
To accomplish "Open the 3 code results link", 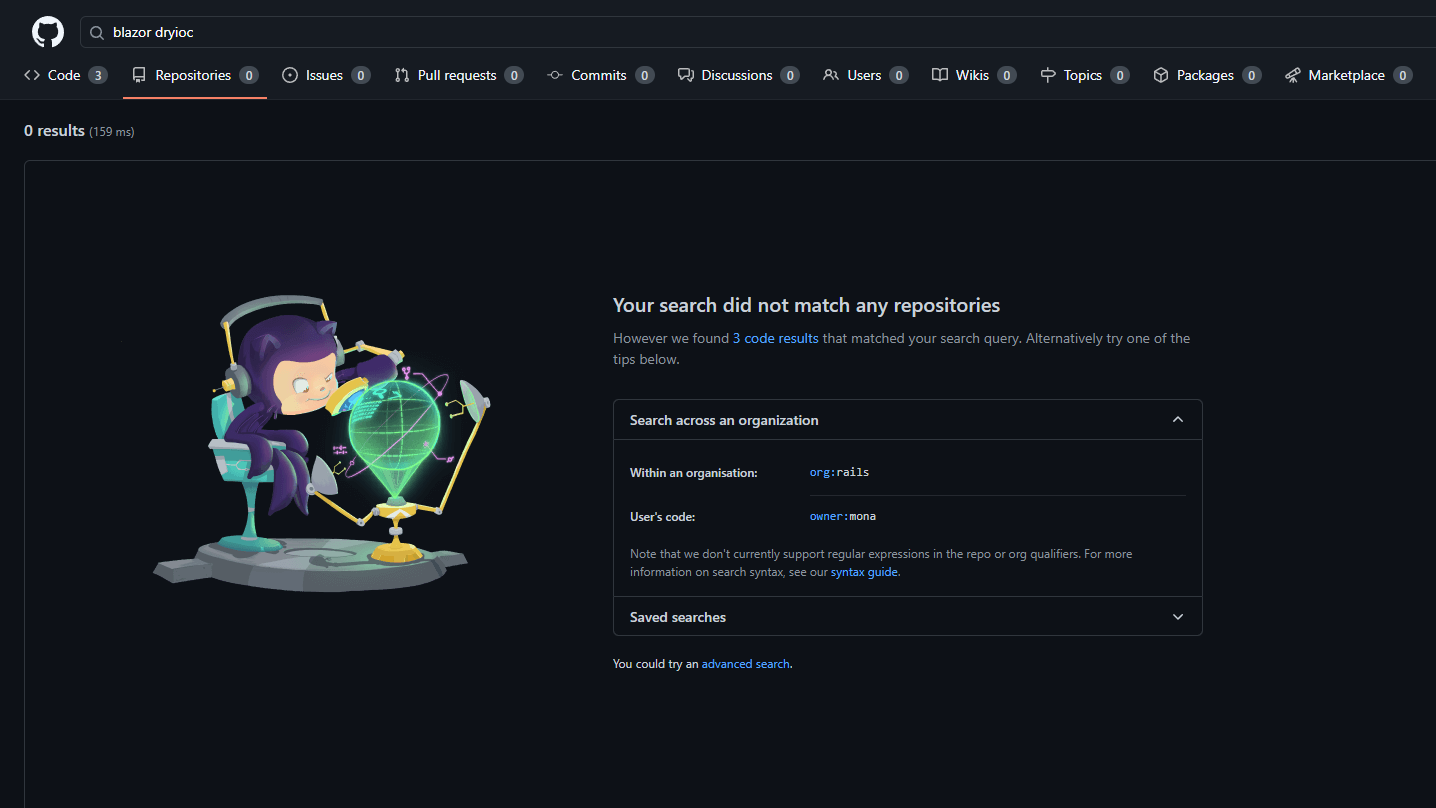I will (775, 339).
